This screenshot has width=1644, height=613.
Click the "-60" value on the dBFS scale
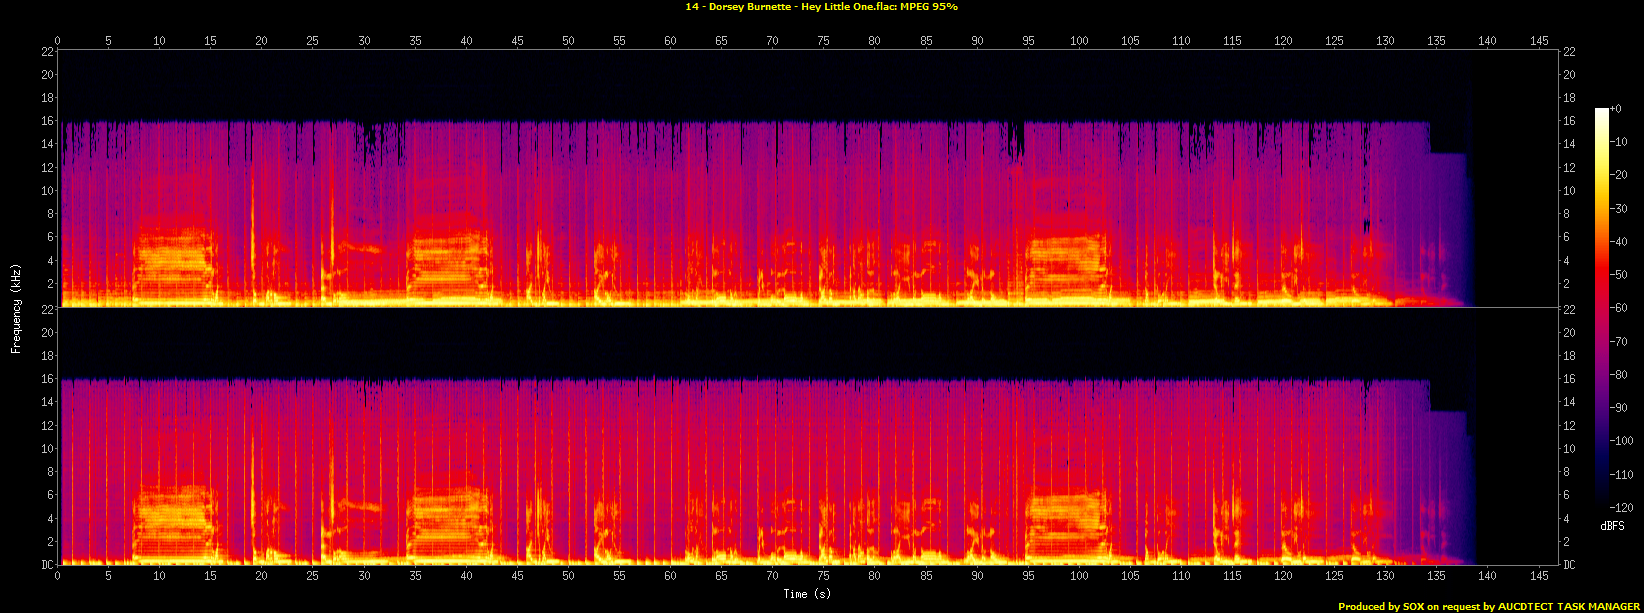click(x=1621, y=308)
